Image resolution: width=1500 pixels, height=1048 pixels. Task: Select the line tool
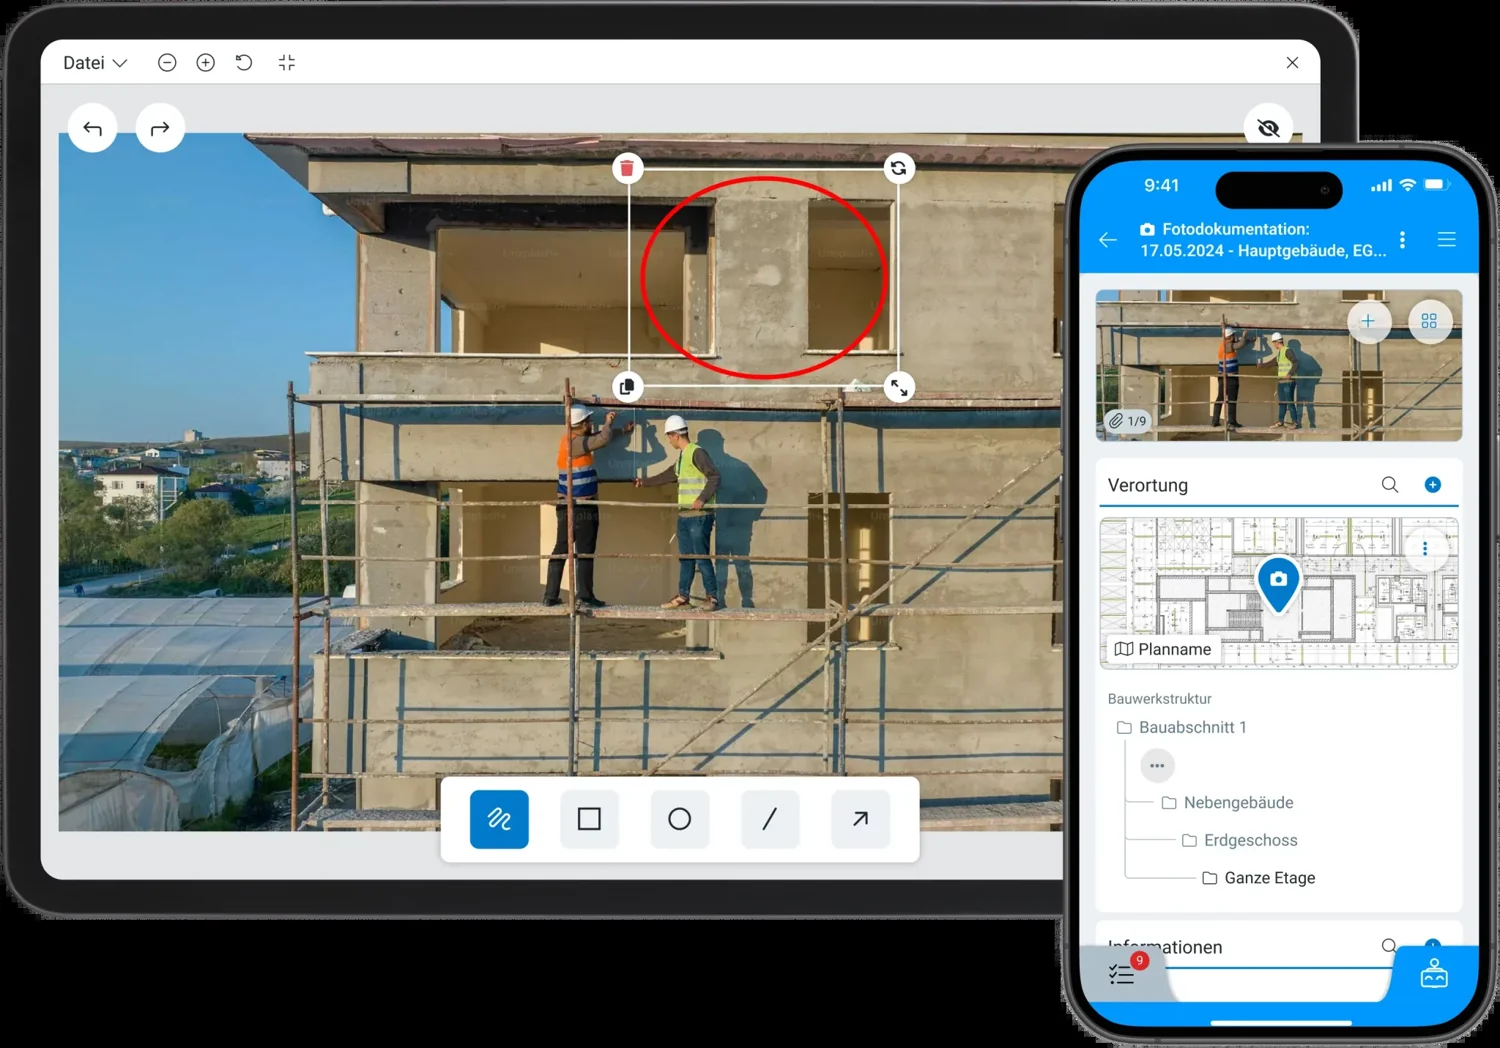[x=769, y=819]
